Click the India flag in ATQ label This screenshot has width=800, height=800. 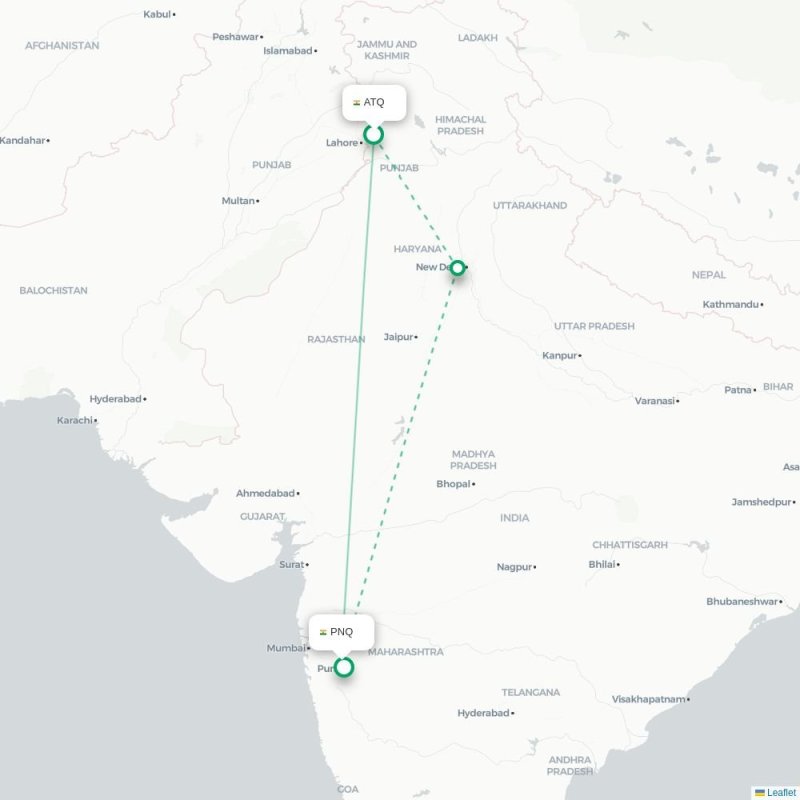[x=357, y=103]
